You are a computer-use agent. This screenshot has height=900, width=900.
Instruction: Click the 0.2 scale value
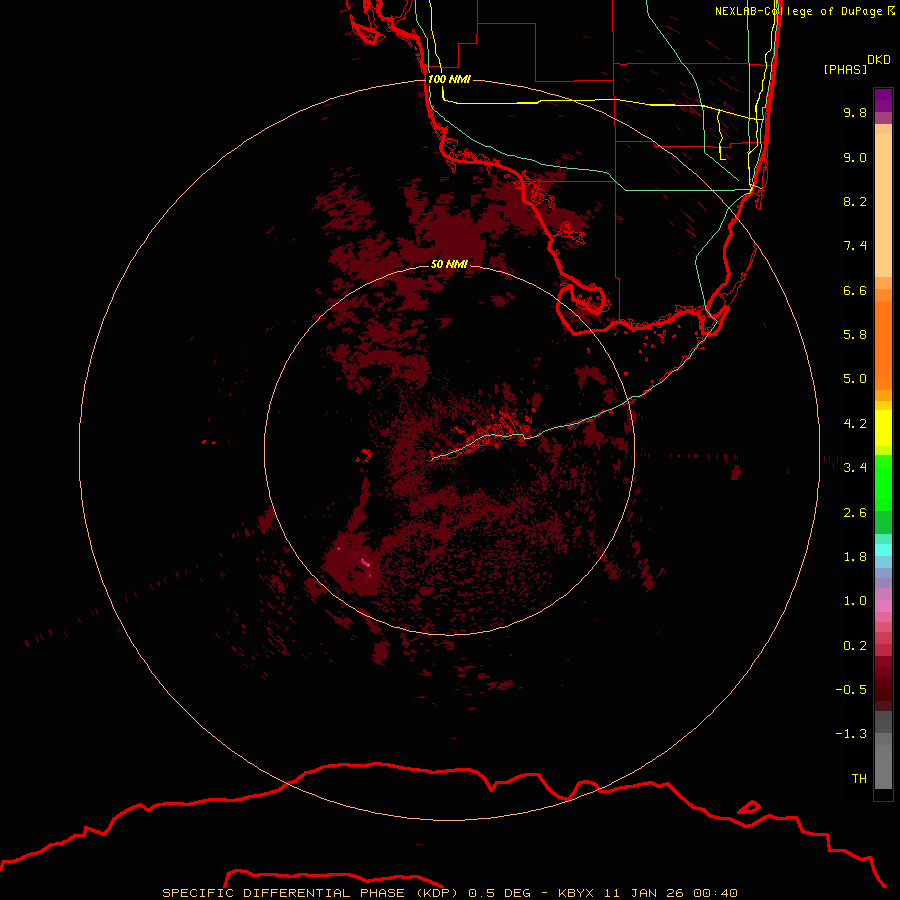pyautogui.click(x=855, y=646)
